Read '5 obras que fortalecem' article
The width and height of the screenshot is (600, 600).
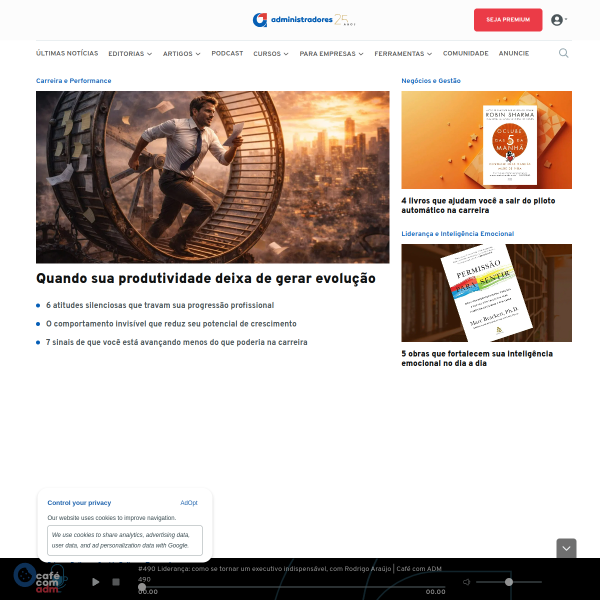[477, 359]
